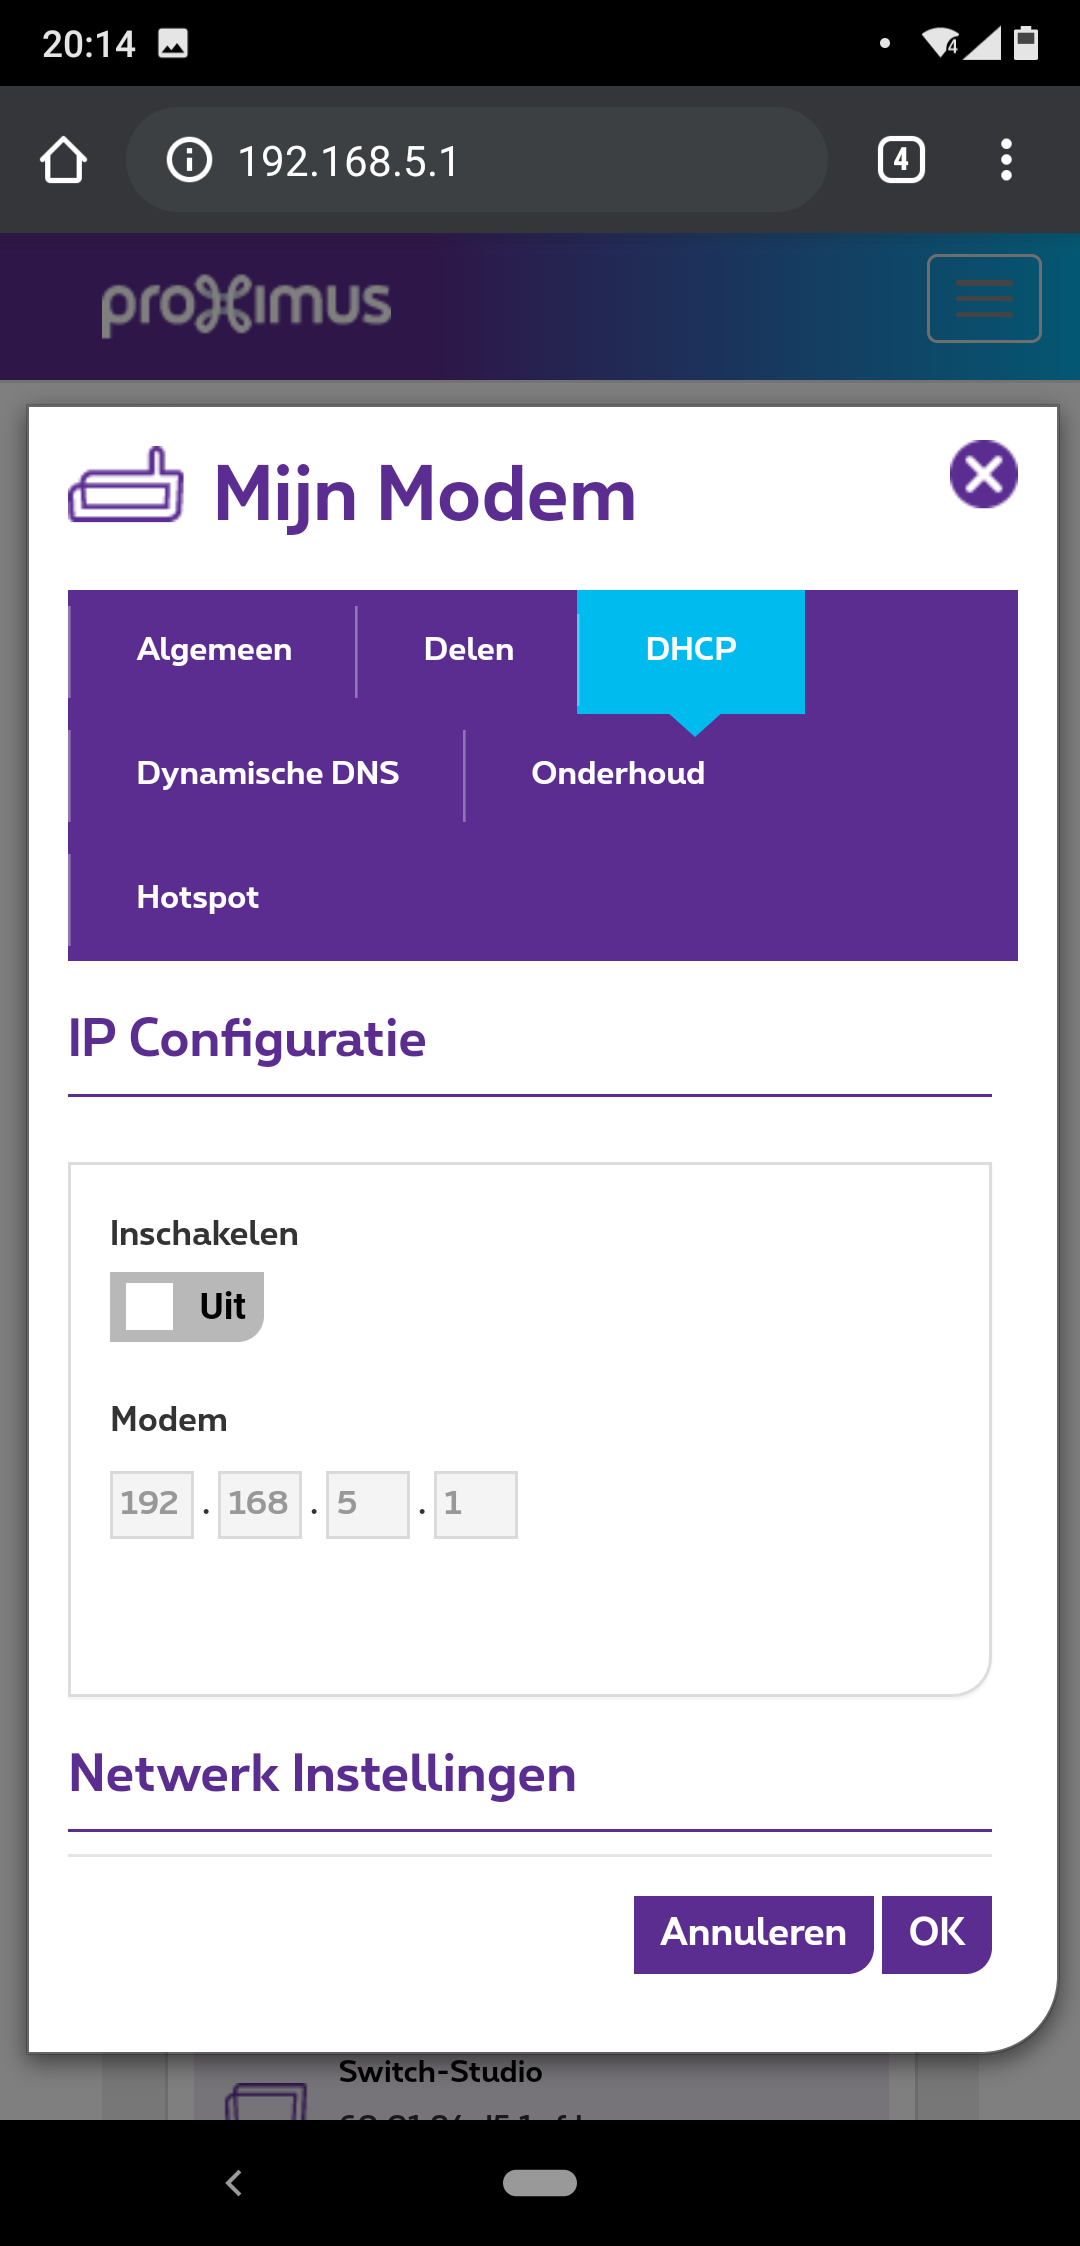The height and width of the screenshot is (2246, 1080).
Task: Click the last modem IP octet field 1
Action: click(x=475, y=1504)
